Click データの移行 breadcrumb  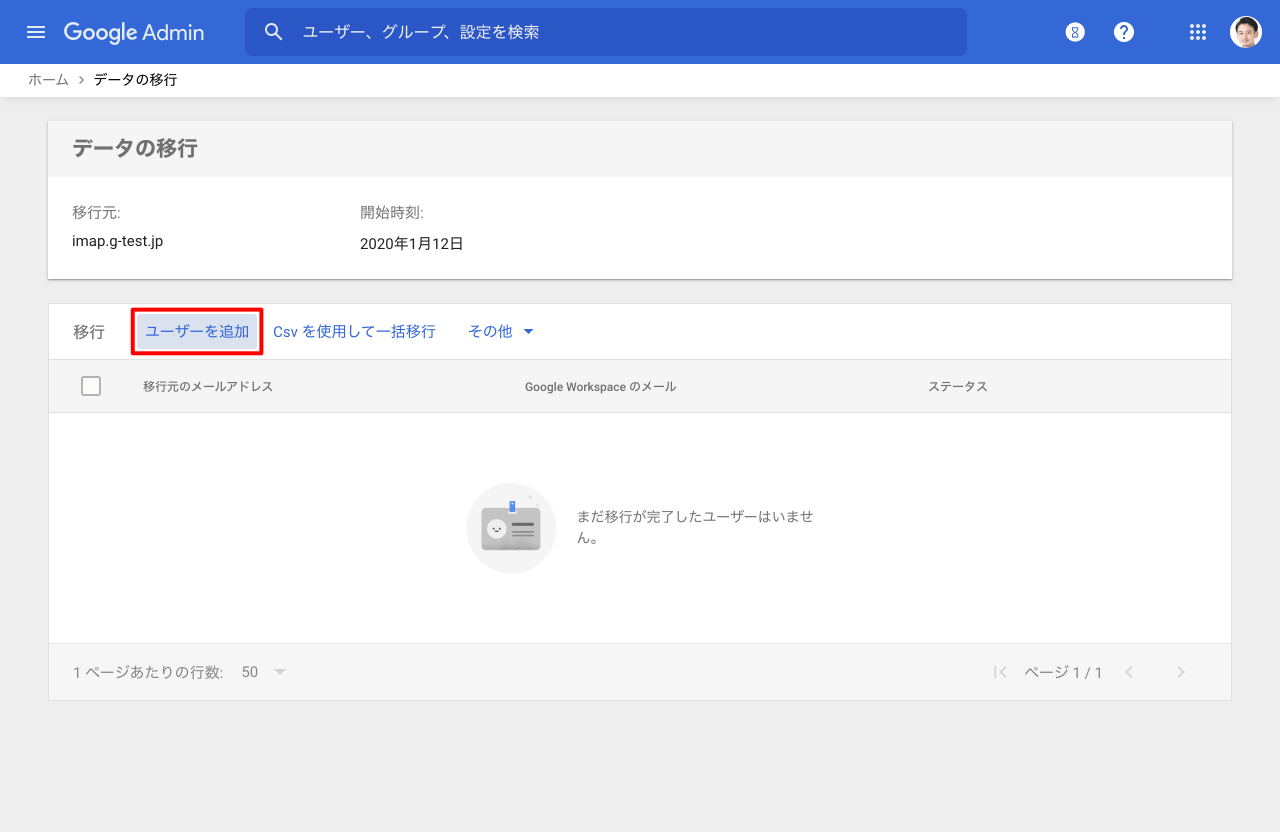tap(135, 80)
